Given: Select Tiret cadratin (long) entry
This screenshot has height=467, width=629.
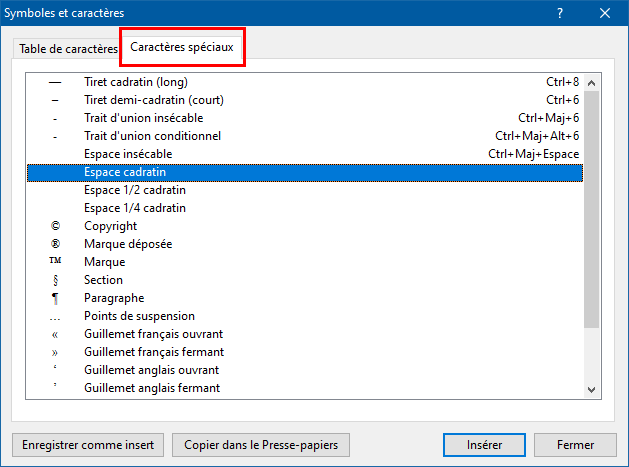Looking at the screenshot, I should click(135, 82).
